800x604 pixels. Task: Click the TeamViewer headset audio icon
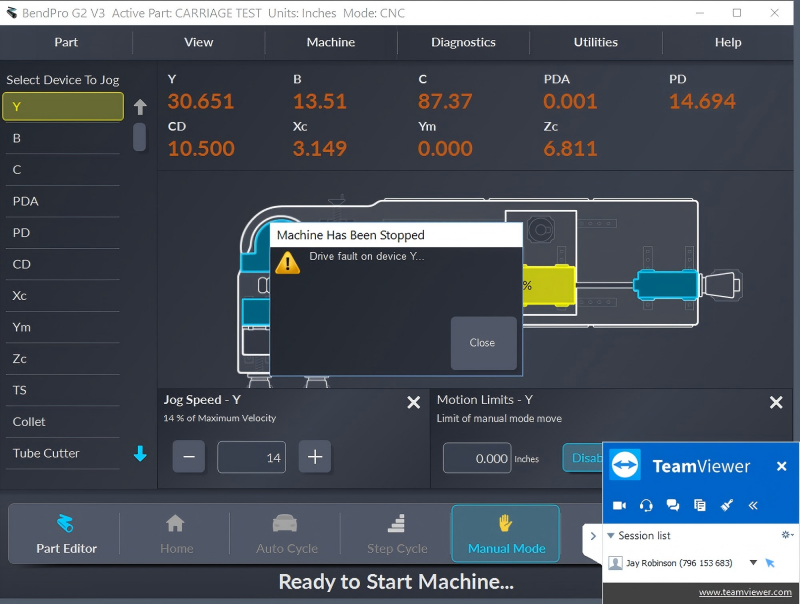tap(646, 505)
